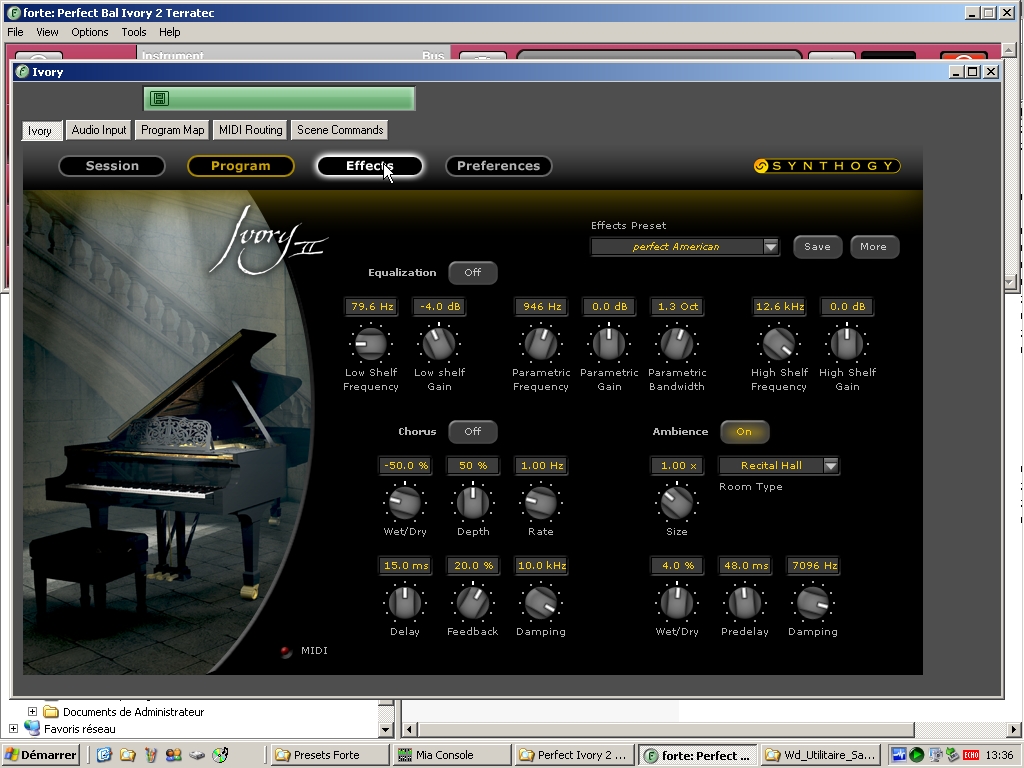Click the Ambience Size knob

click(677, 502)
